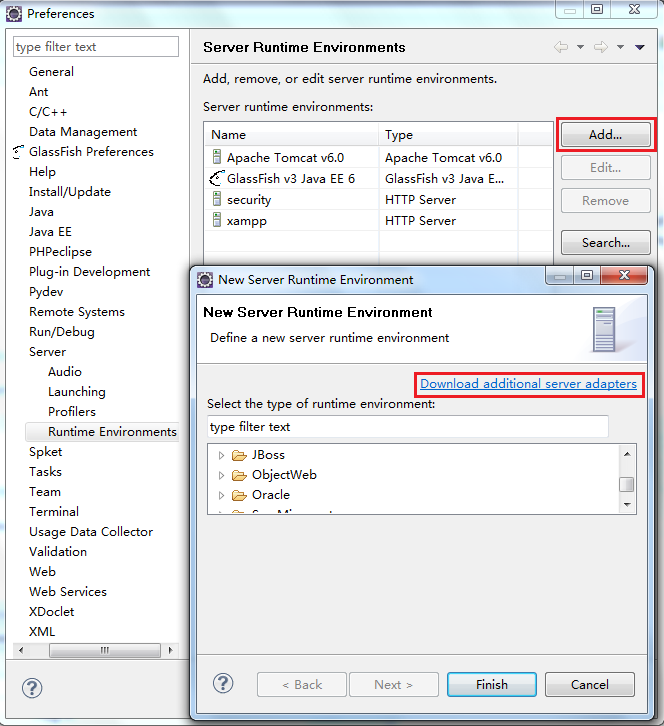Viewport: 664px width, 726px height.
Task: Click scroll down arrow in runtime type list
Action: pos(627,504)
